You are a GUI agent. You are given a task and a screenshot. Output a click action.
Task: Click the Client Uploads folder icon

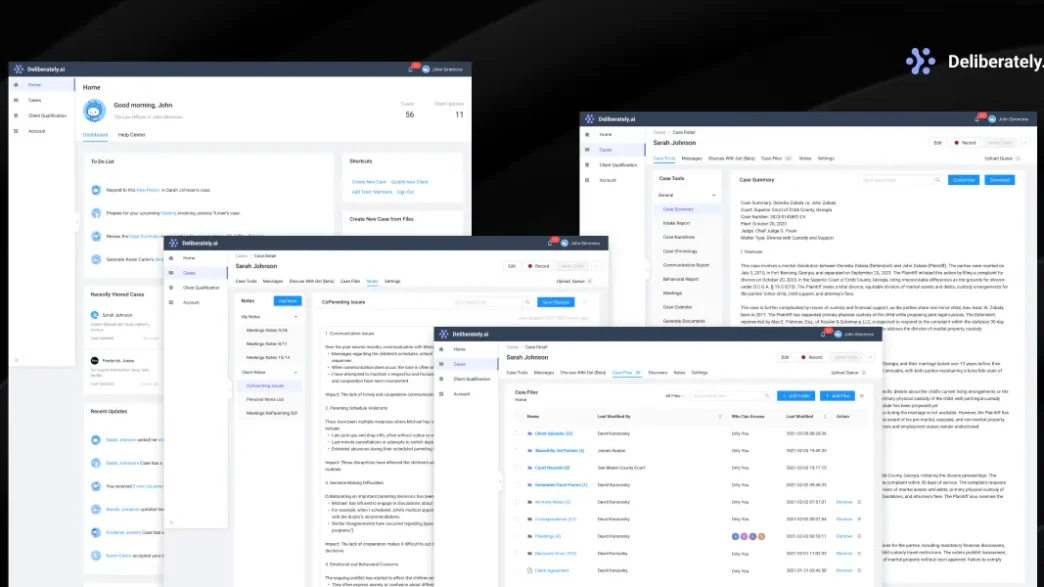coord(530,433)
